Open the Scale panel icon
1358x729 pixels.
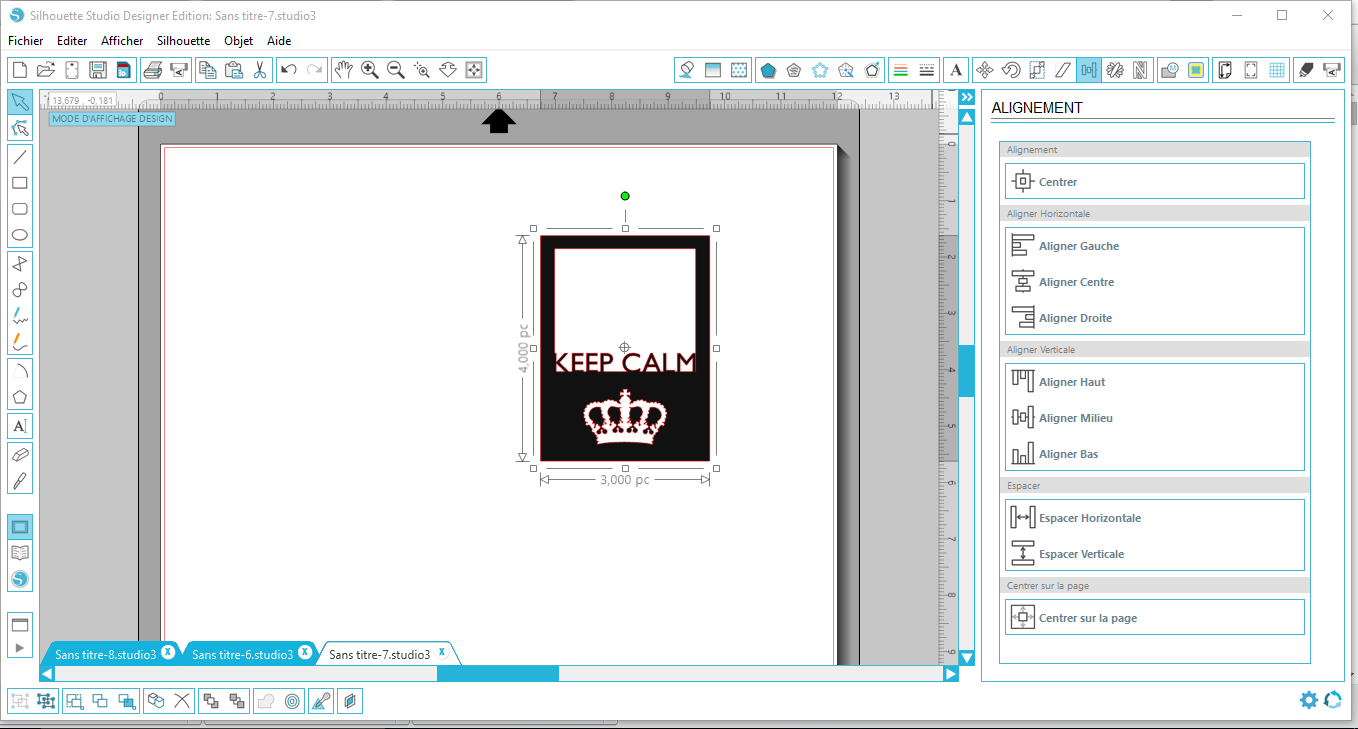tap(1037, 70)
